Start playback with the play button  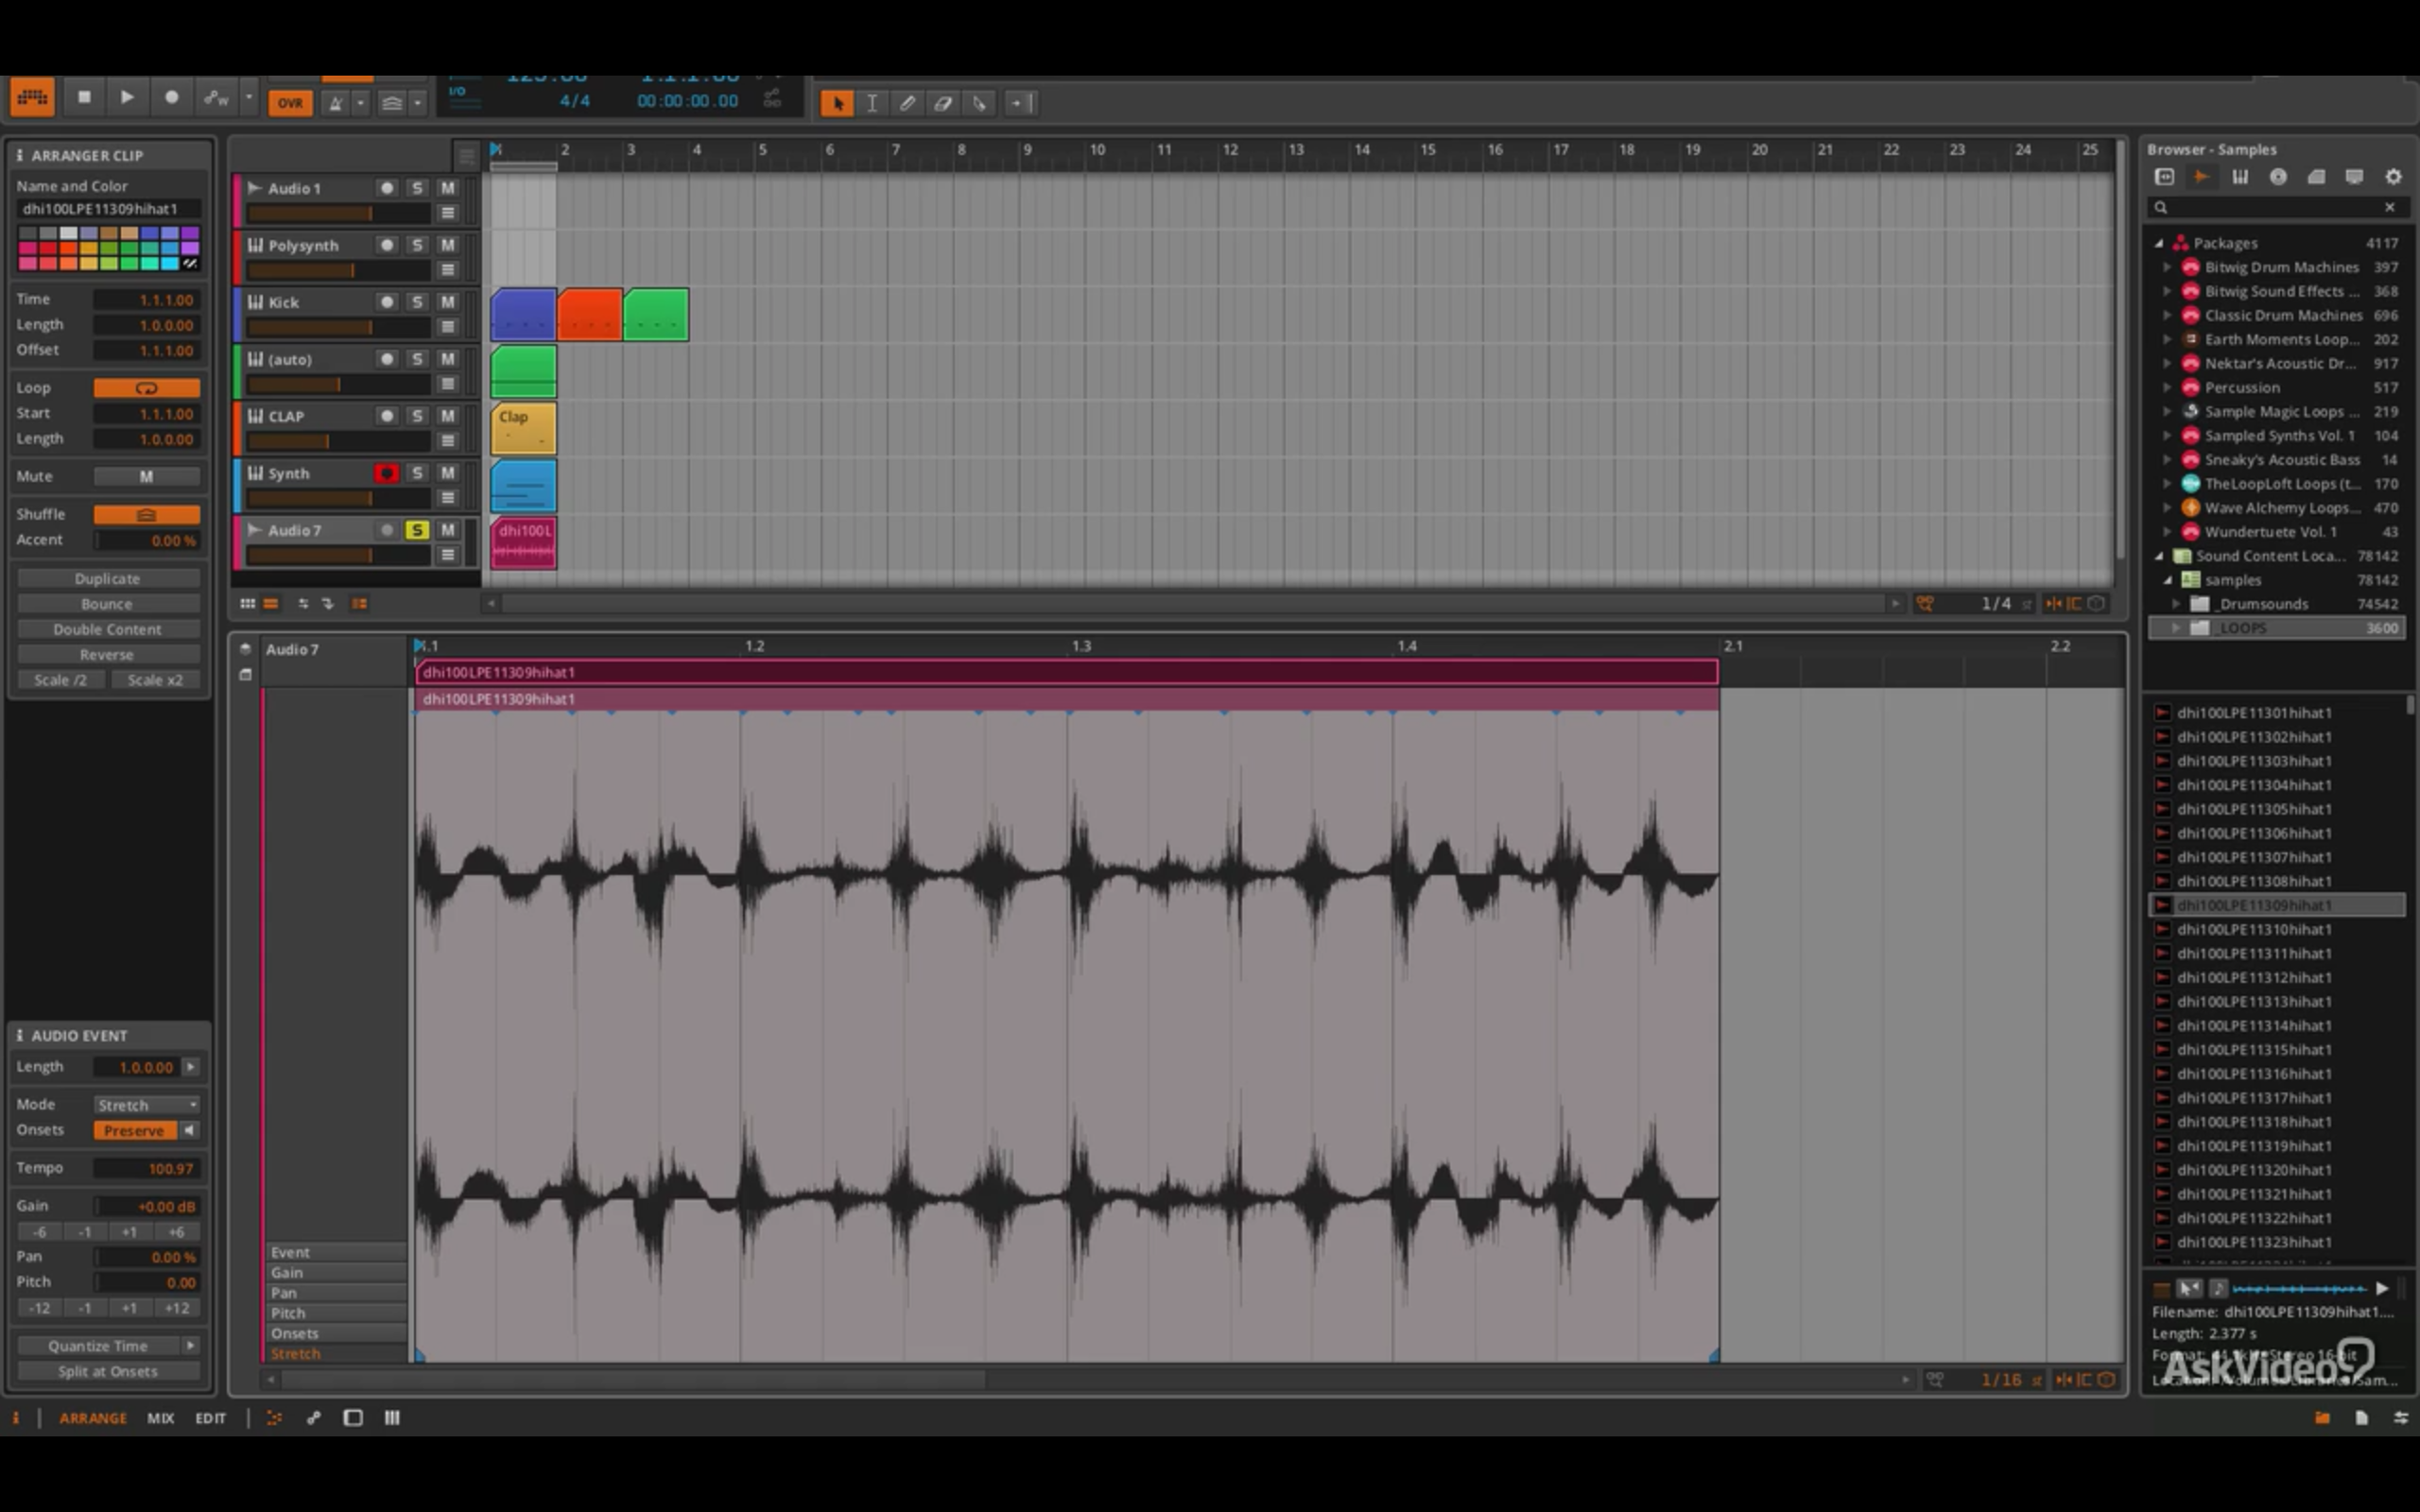tap(127, 98)
